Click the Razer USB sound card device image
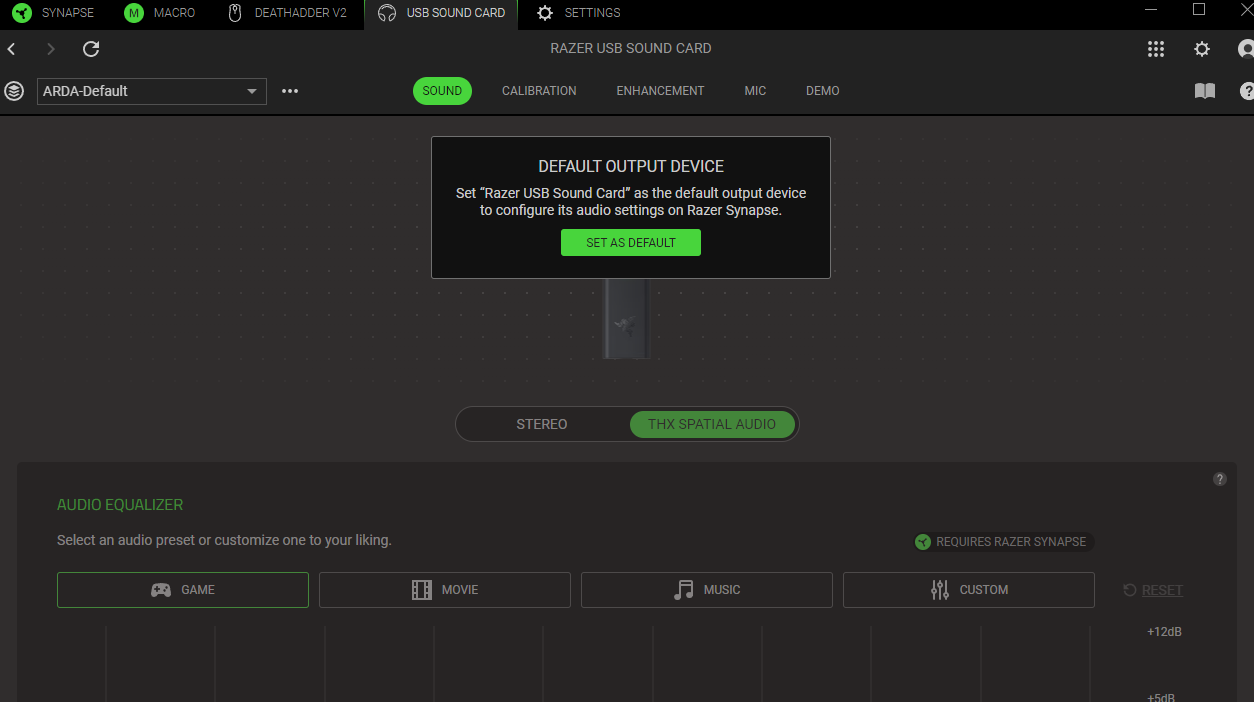 coord(628,318)
